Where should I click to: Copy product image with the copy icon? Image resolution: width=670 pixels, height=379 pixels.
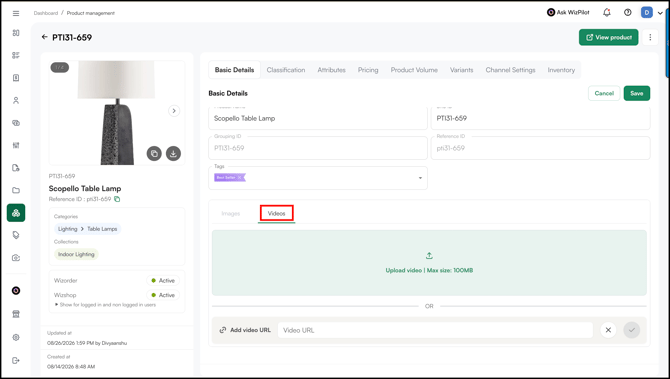point(154,153)
